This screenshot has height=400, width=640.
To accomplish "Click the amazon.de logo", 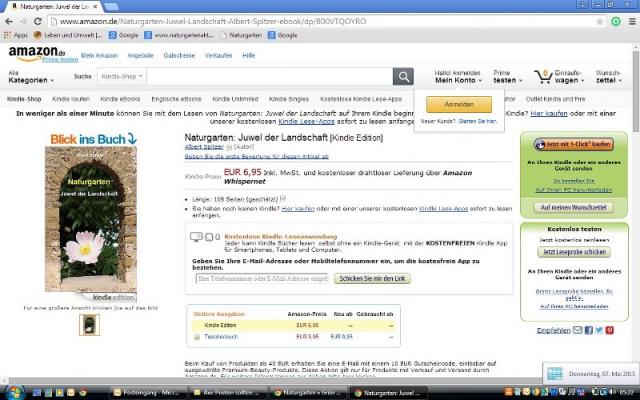I will click(x=36, y=53).
